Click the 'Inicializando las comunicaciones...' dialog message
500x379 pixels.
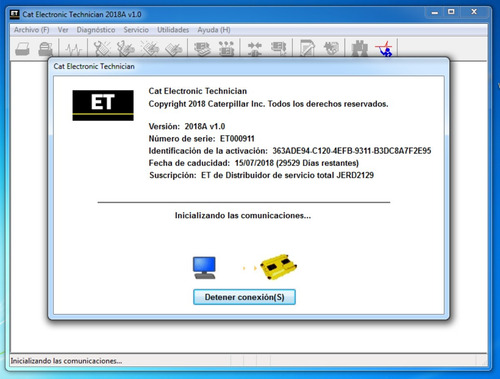pos(243,216)
